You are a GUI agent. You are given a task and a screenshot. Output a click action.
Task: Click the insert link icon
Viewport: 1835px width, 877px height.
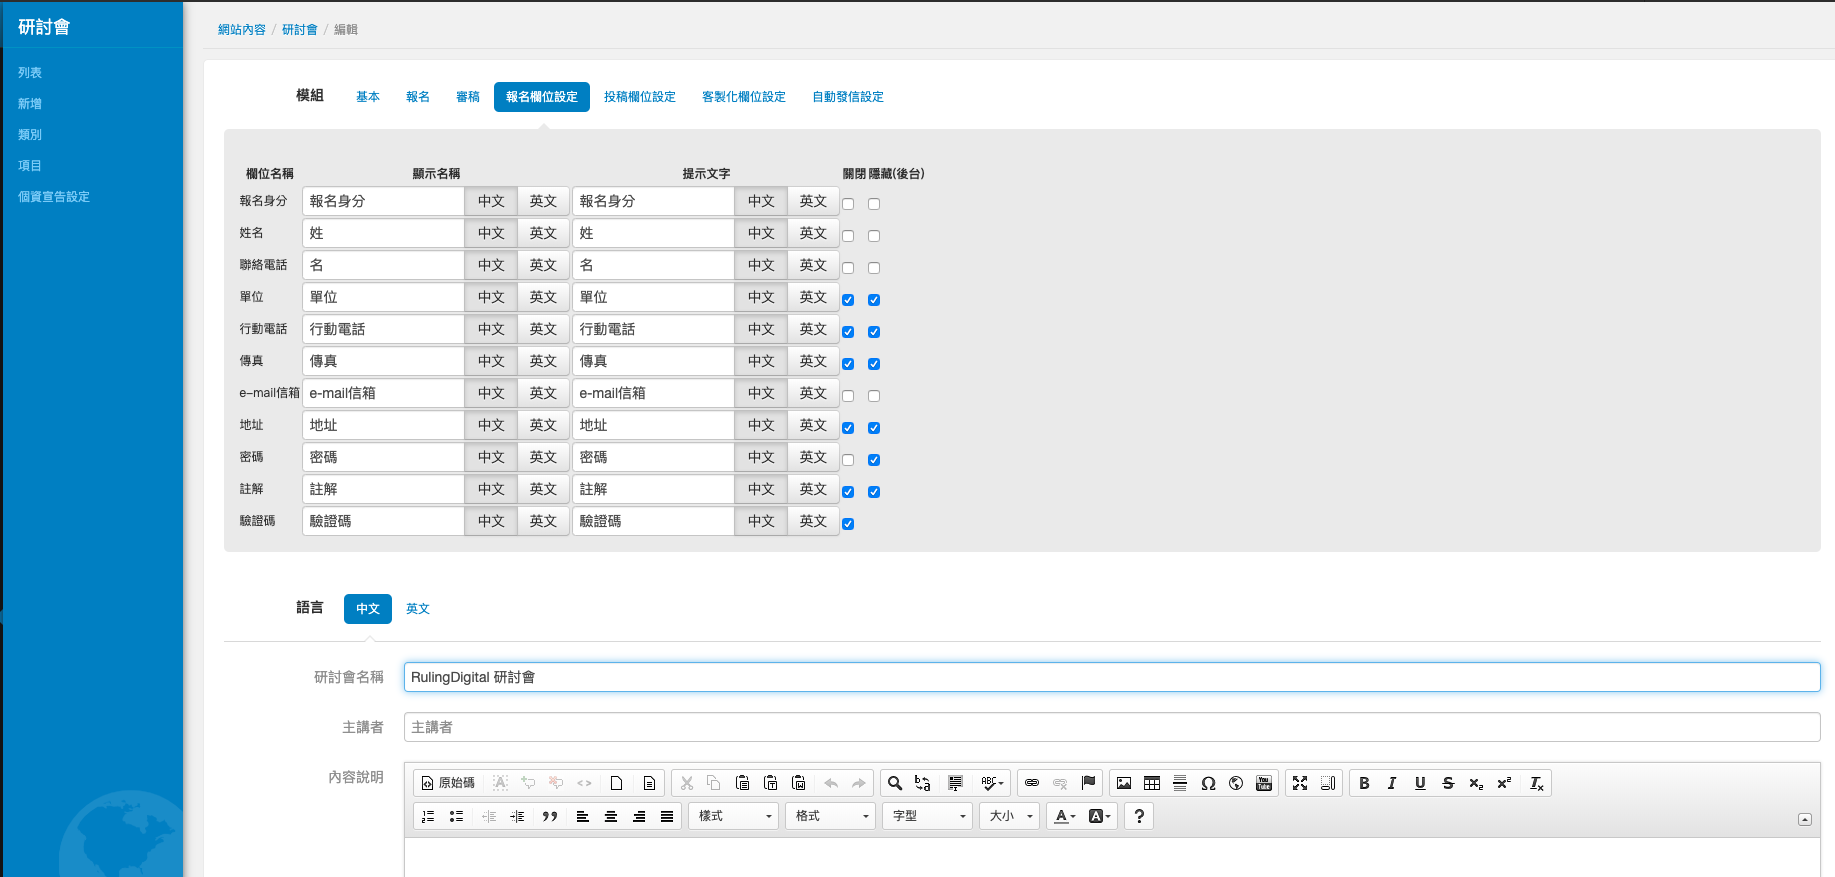coord(1032,783)
